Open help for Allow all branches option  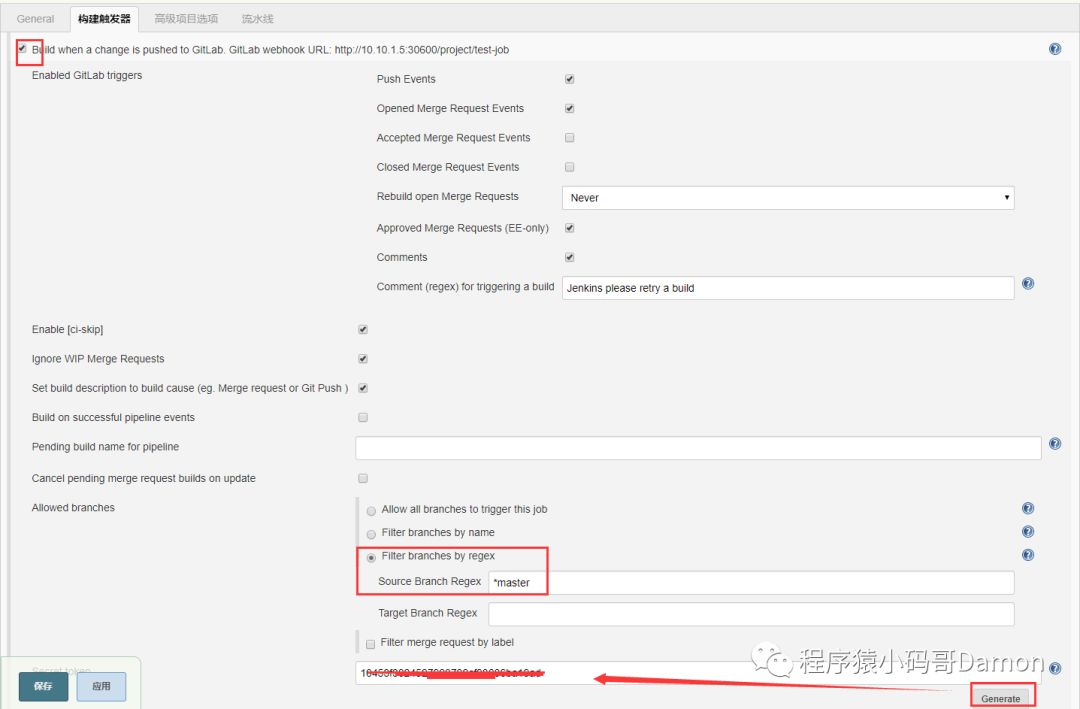tap(1028, 508)
